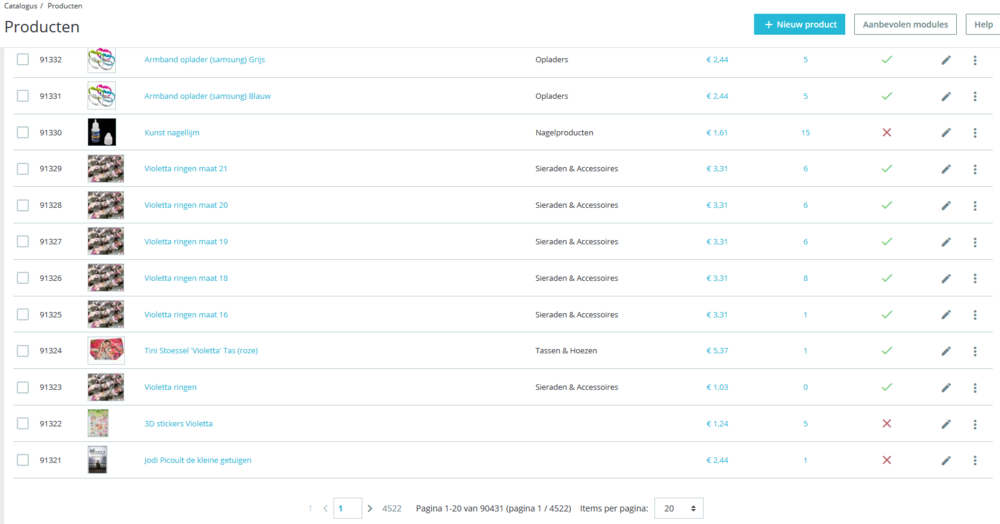Expand actions menu for Violetta ringen maat 19

point(974,242)
